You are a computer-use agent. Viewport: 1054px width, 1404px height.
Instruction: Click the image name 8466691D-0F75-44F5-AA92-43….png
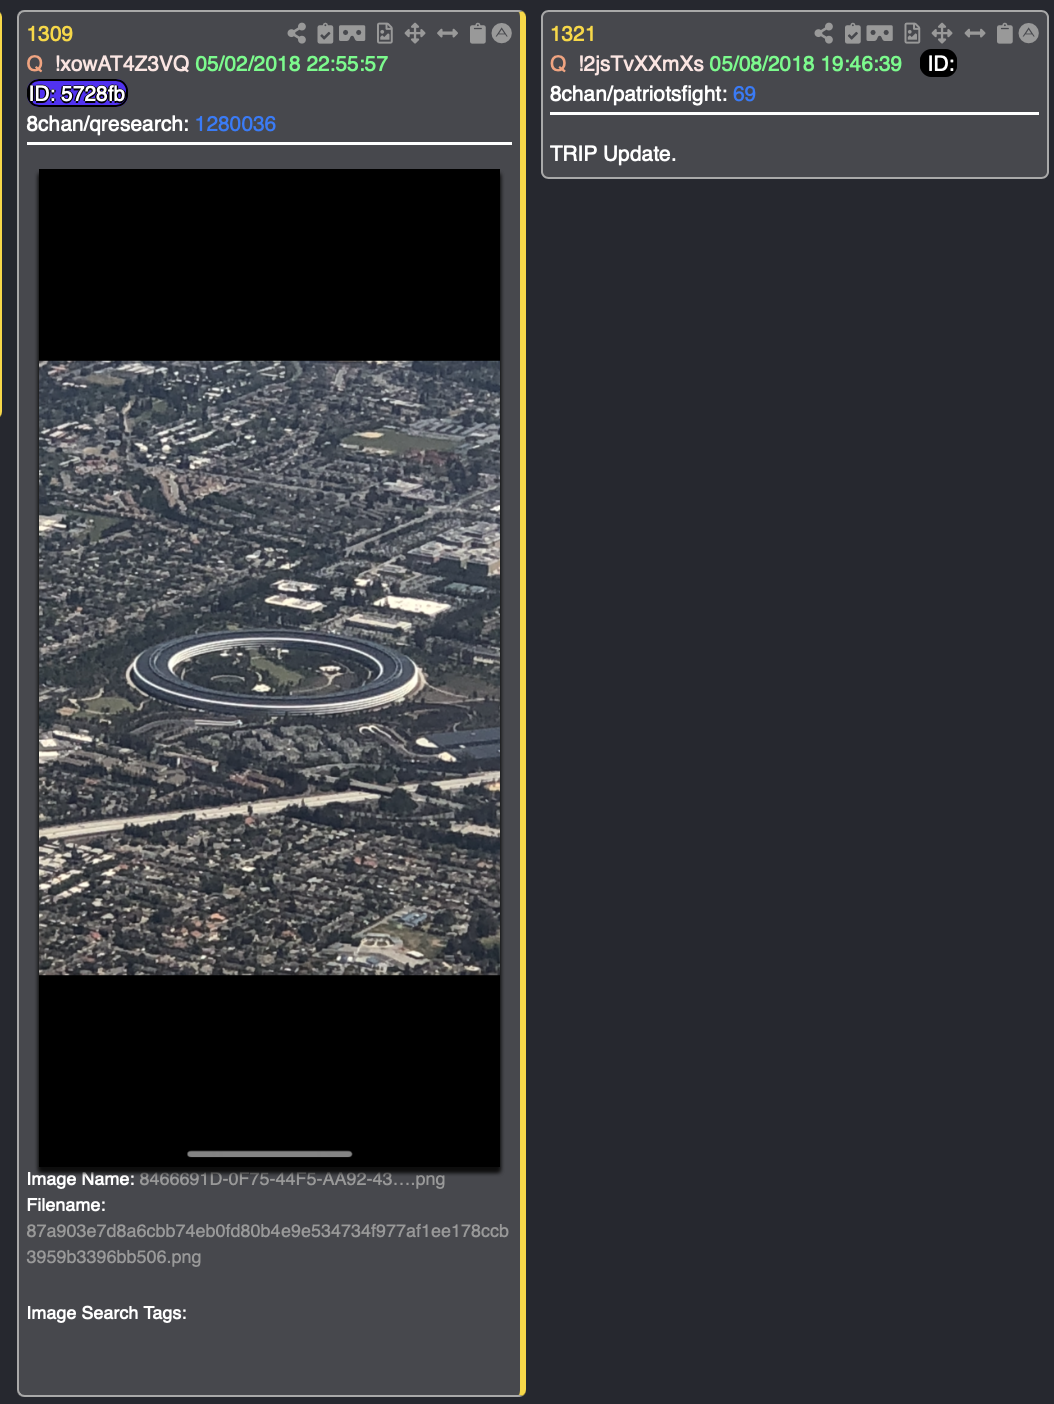(292, 1179)
